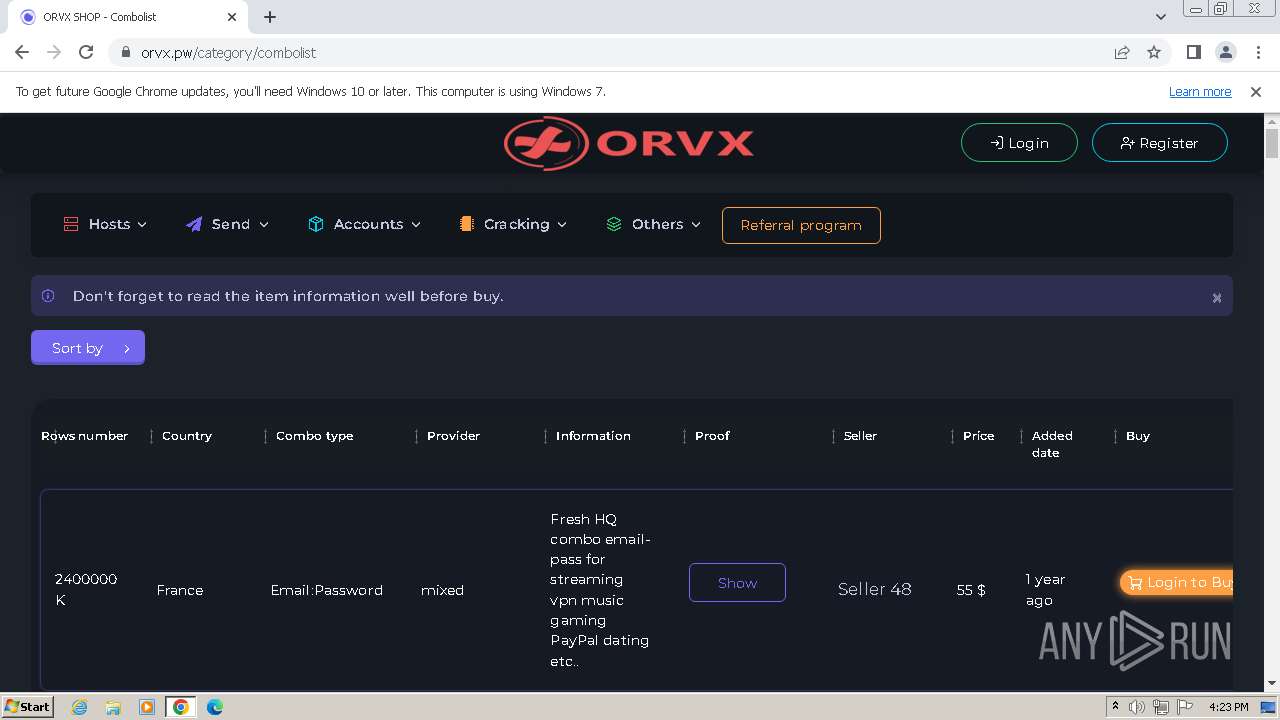The height and width of the screenshot is (720, 1280).
Task: Open the Referral program page
Action: (801, 225)
